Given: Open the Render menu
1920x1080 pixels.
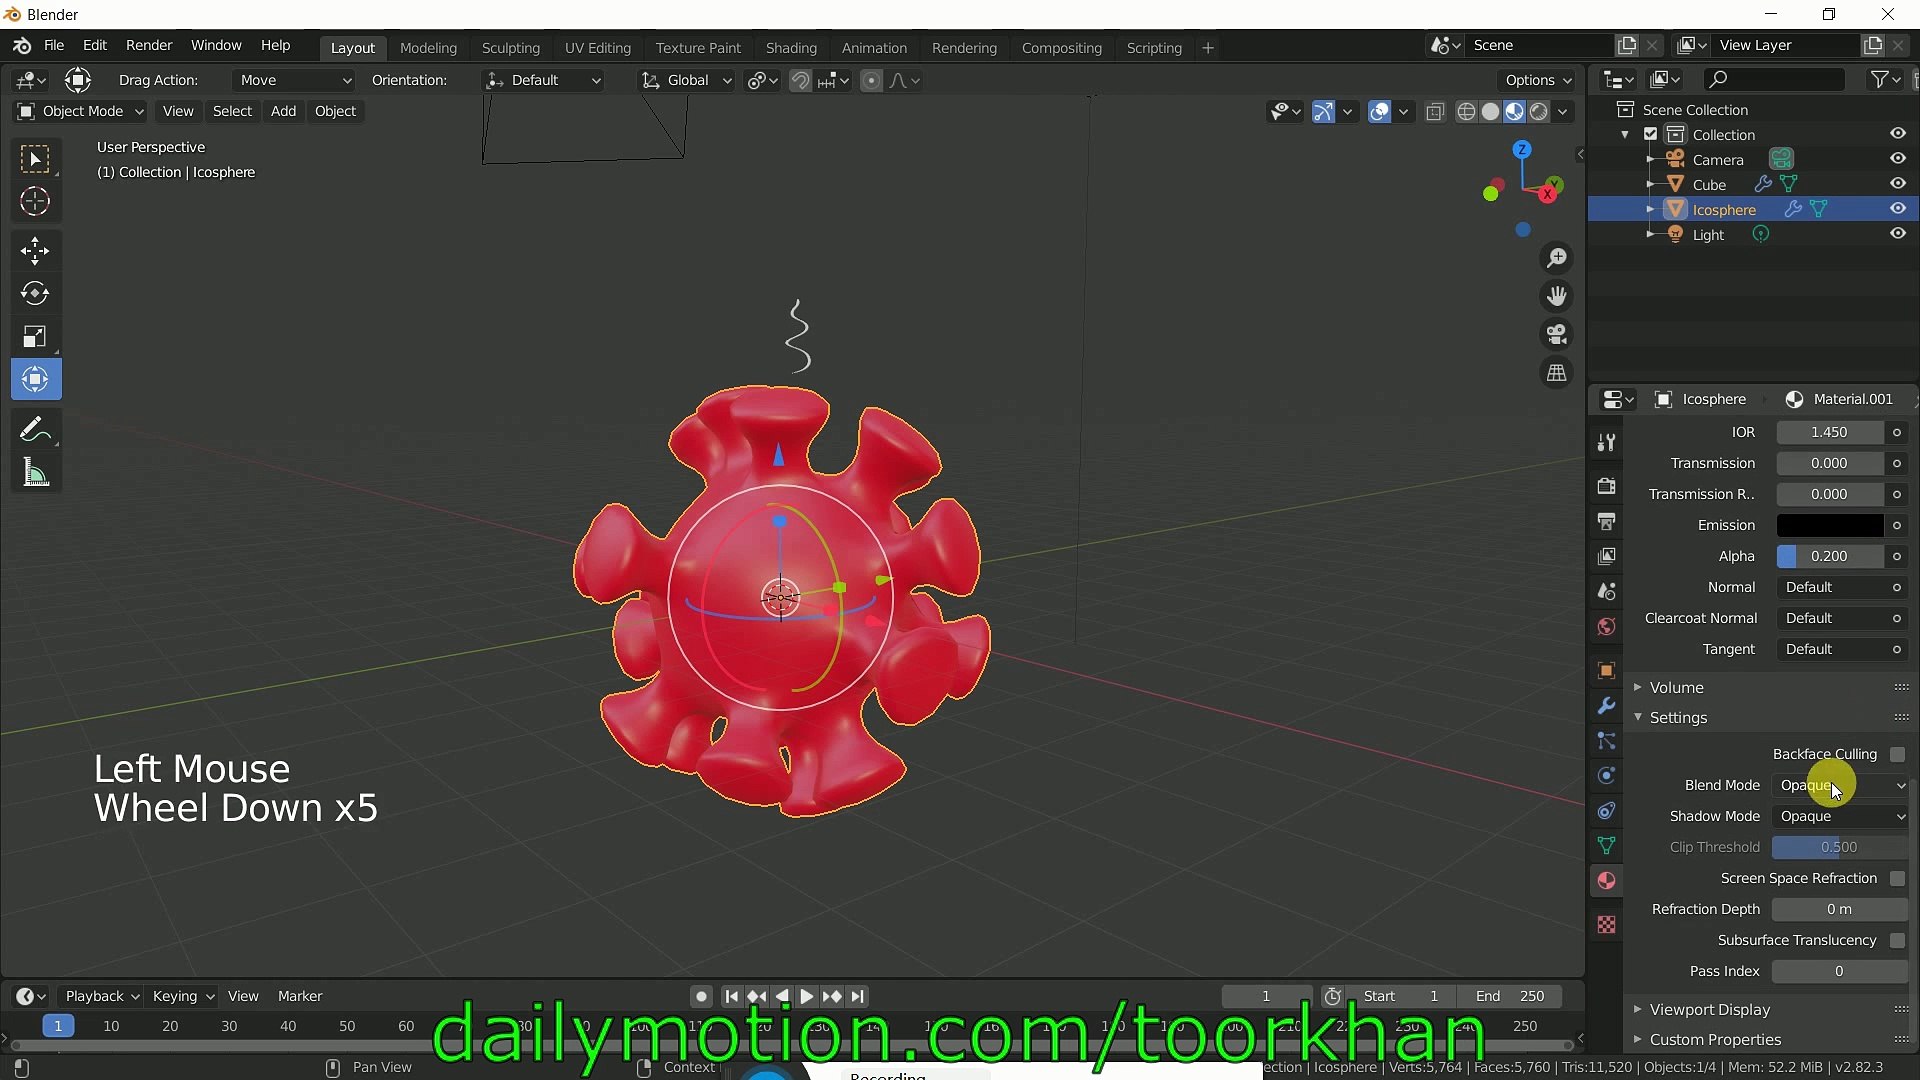Looking at the screenshot, I should point(149,45).
